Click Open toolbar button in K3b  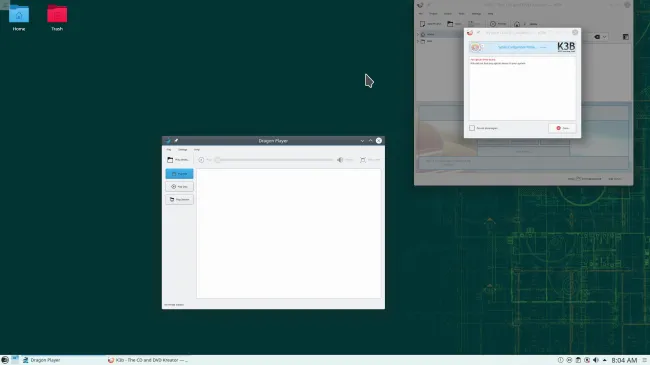click(454, 24)
